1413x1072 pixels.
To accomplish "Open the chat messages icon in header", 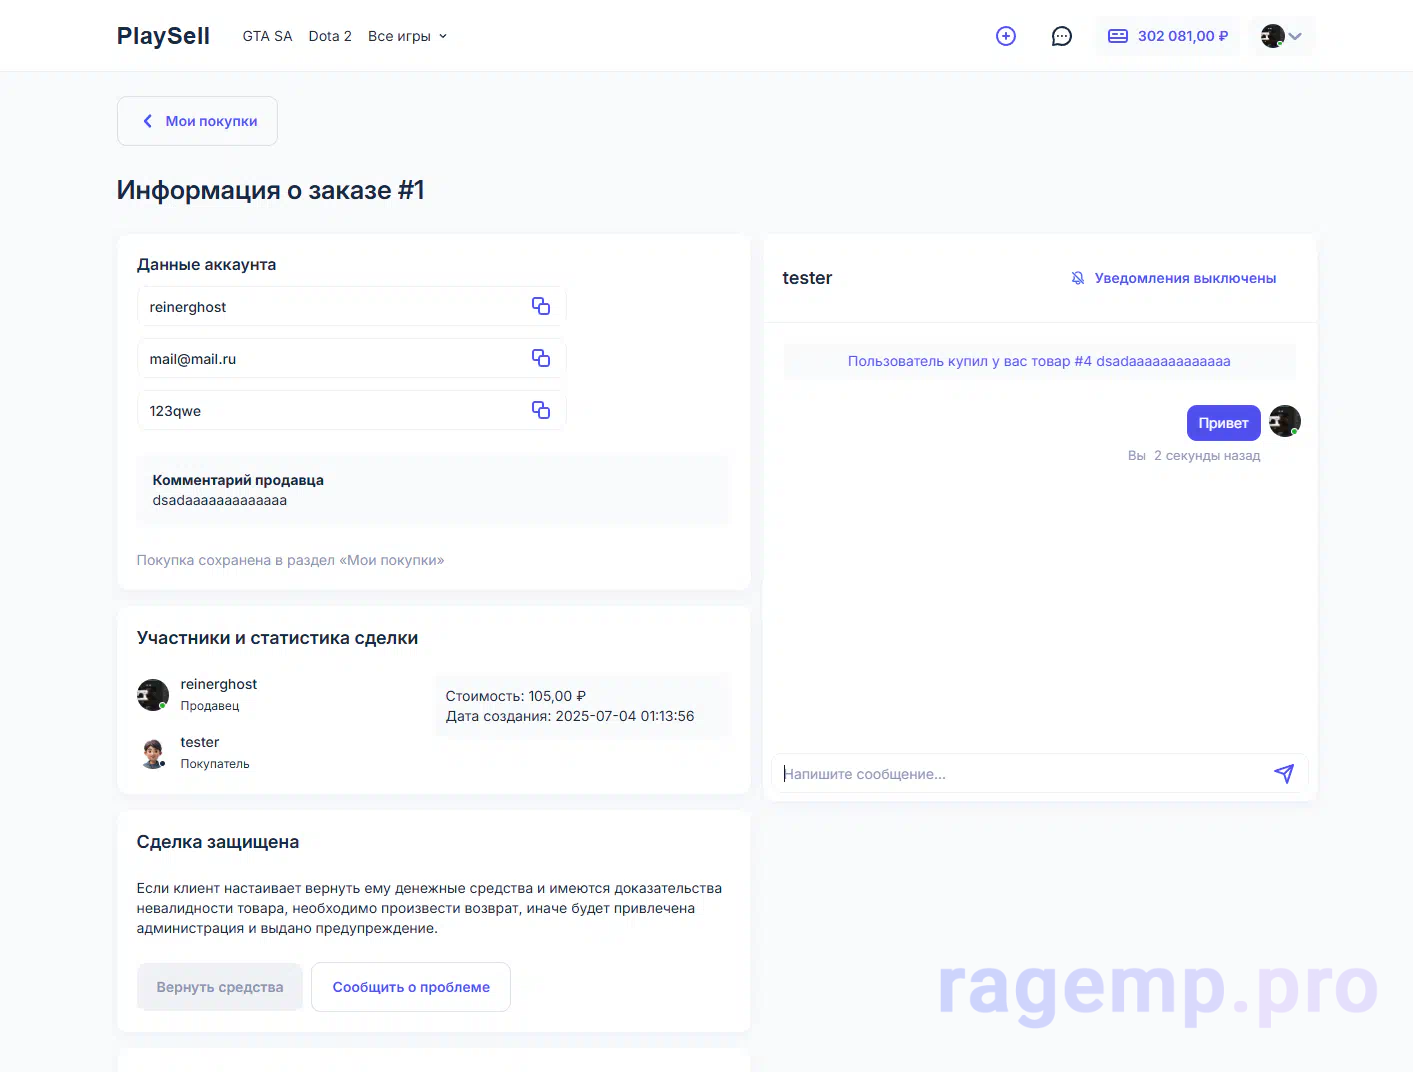I will [x=1061, y=36].
